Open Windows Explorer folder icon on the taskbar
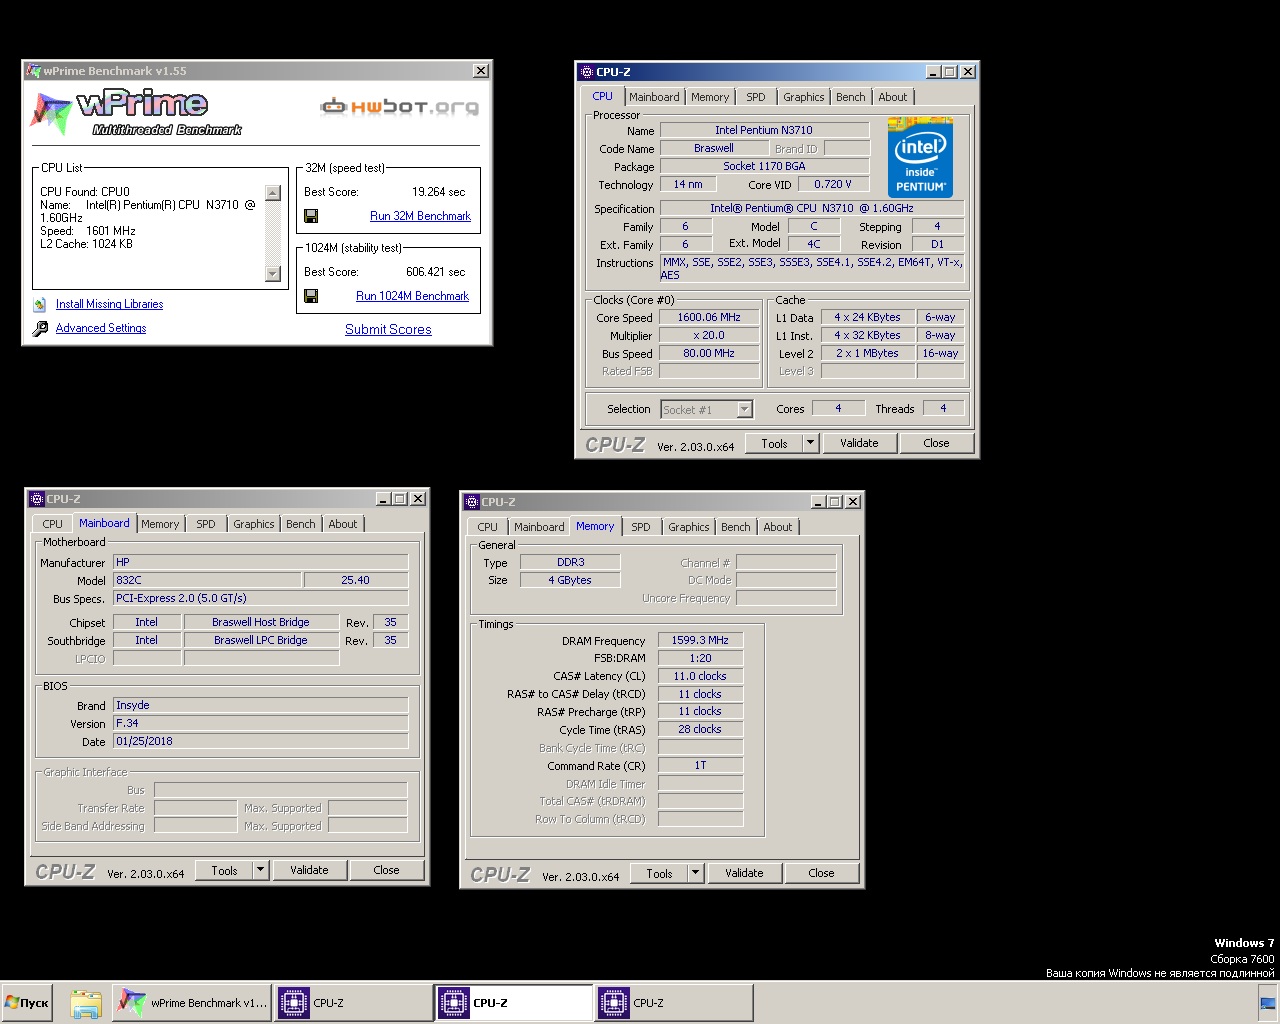The height and width of the screenshot is (1024, 1280). click(86, 1003)
